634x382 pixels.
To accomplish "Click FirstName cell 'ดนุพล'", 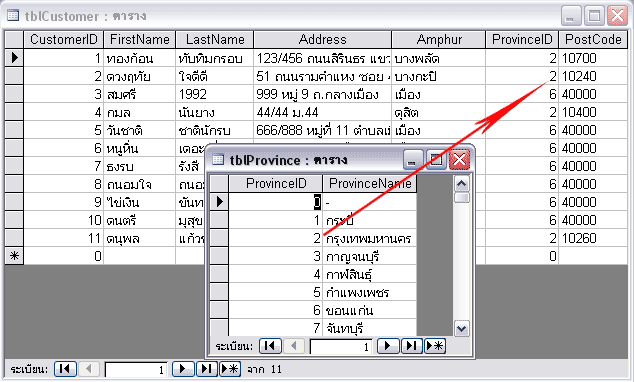I will point(139,238).
